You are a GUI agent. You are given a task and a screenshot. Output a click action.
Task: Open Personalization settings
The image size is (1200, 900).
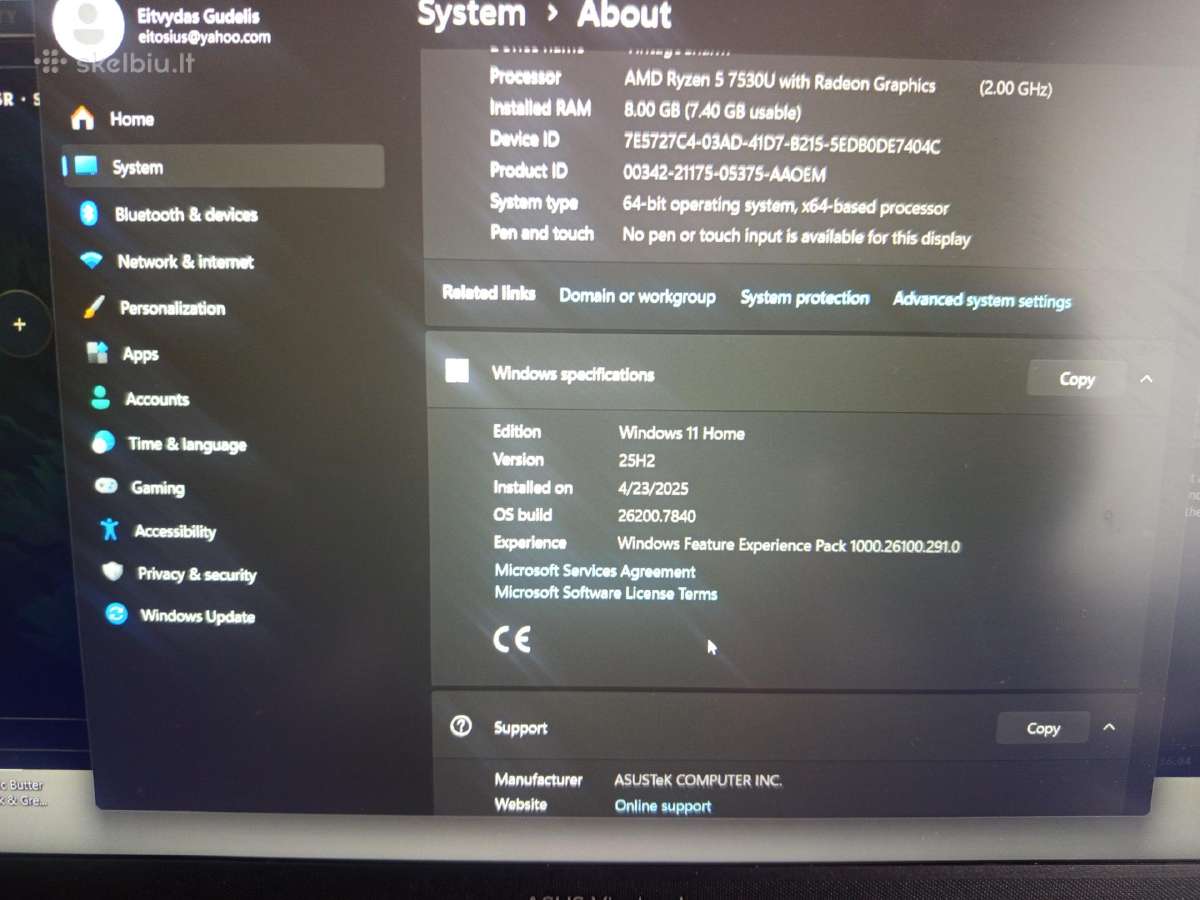click(172, 308)
